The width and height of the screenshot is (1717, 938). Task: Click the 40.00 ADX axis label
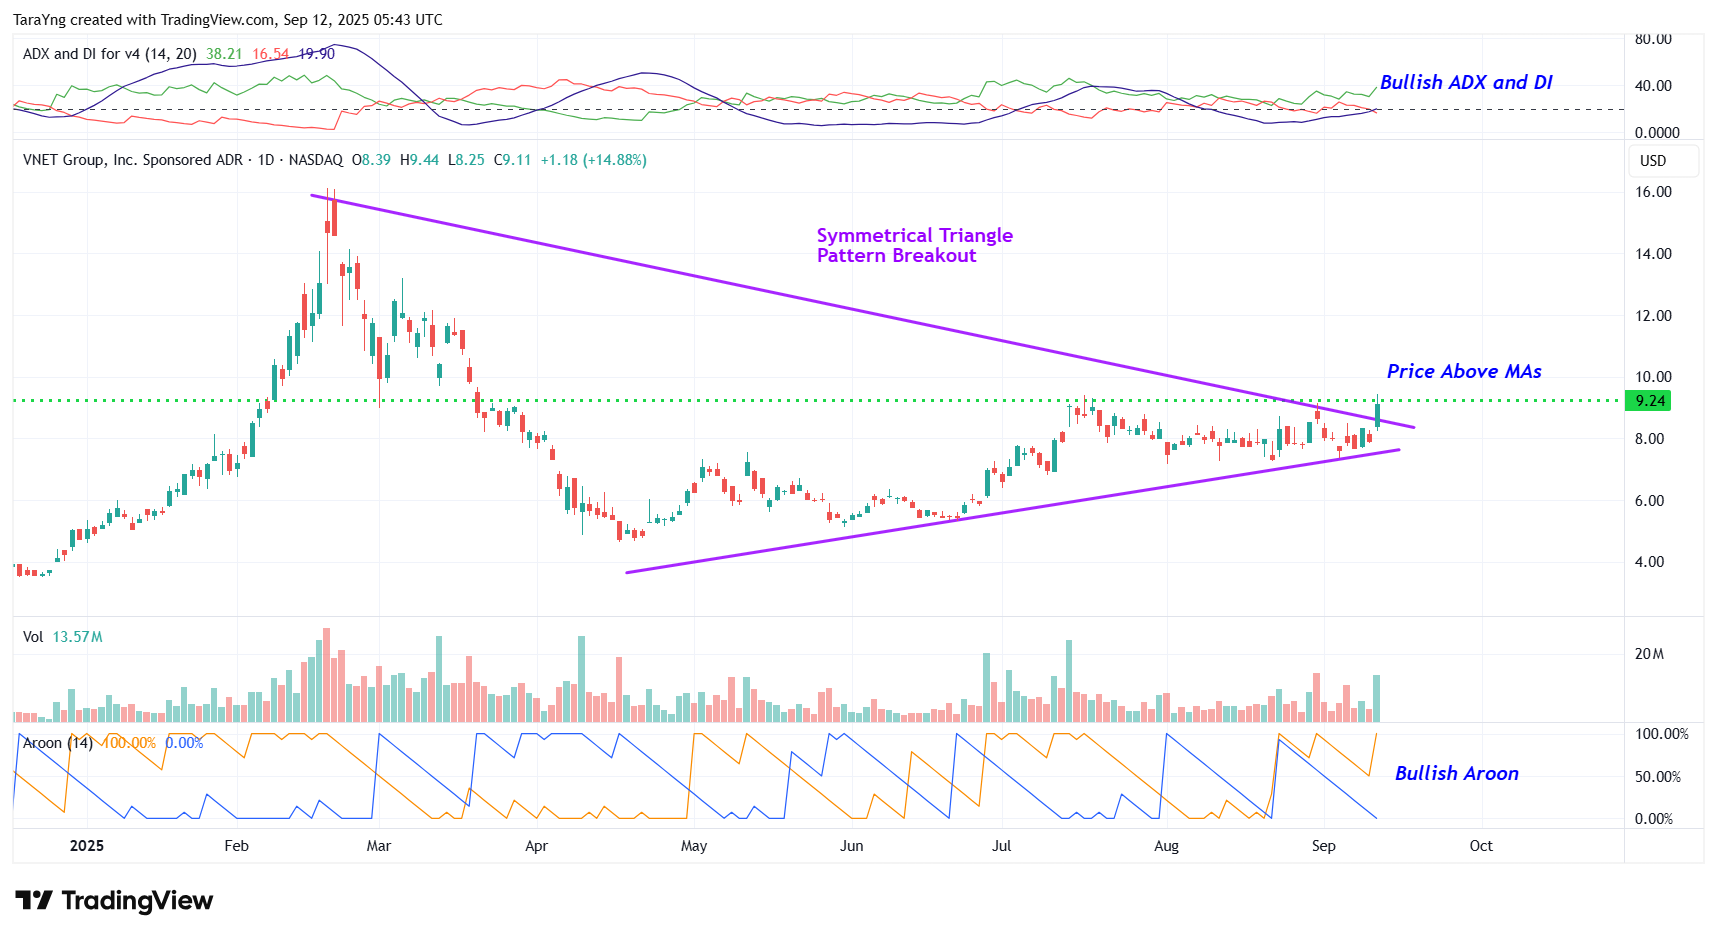[1653, 86]
